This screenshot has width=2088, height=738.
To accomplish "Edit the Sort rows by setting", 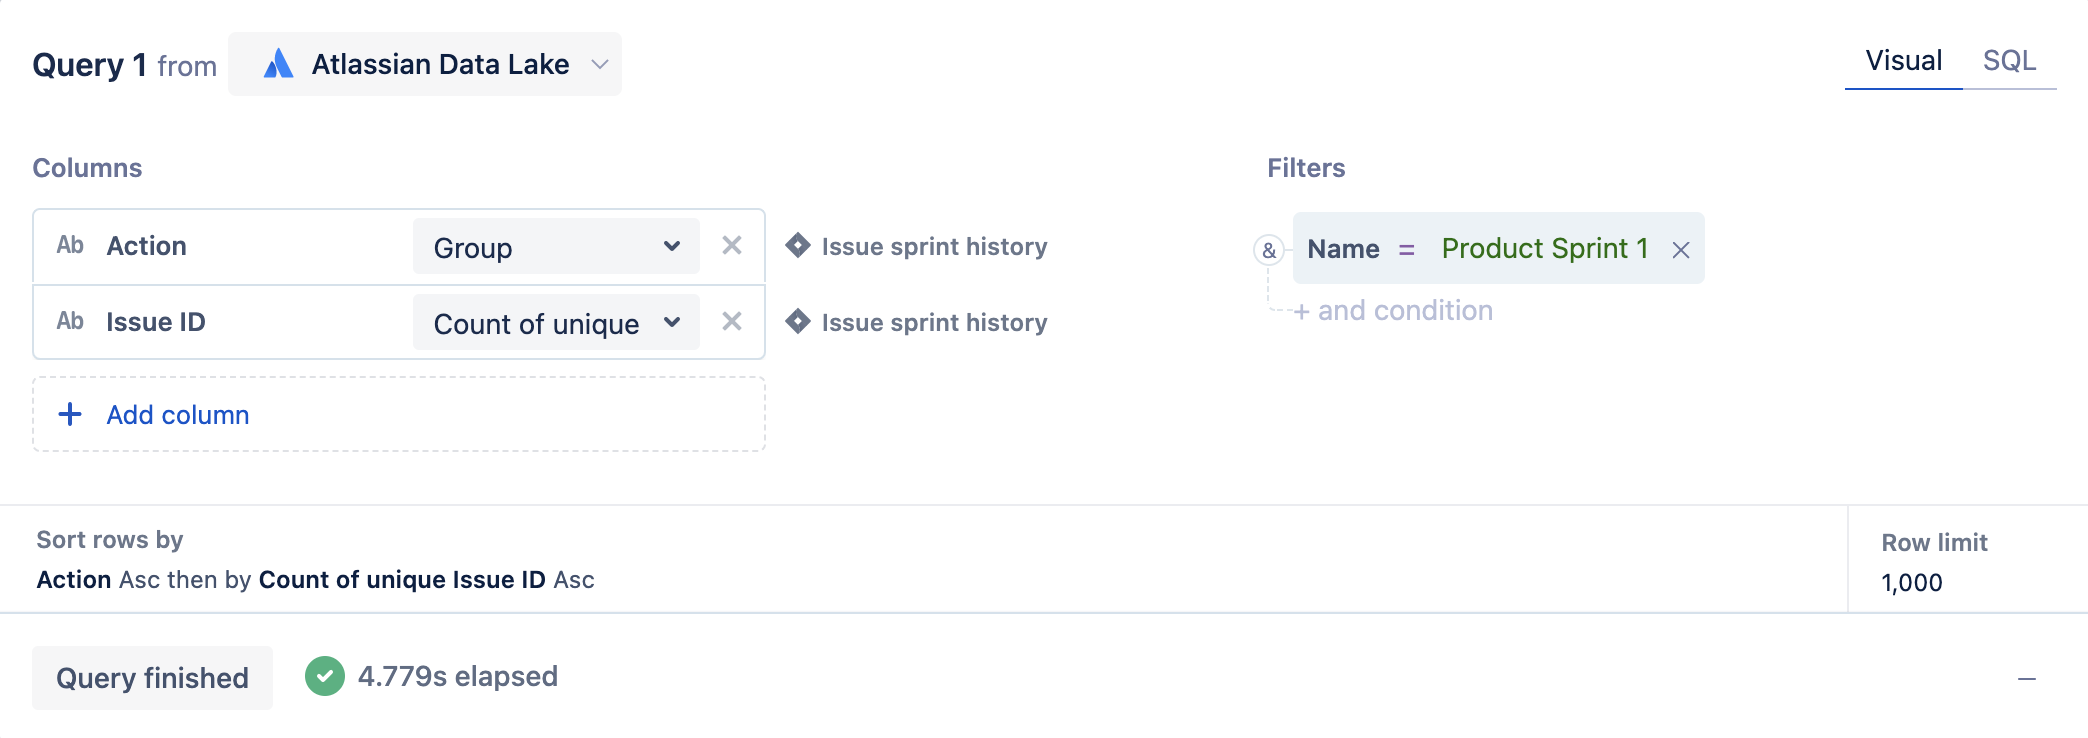I will pos(315,580).
